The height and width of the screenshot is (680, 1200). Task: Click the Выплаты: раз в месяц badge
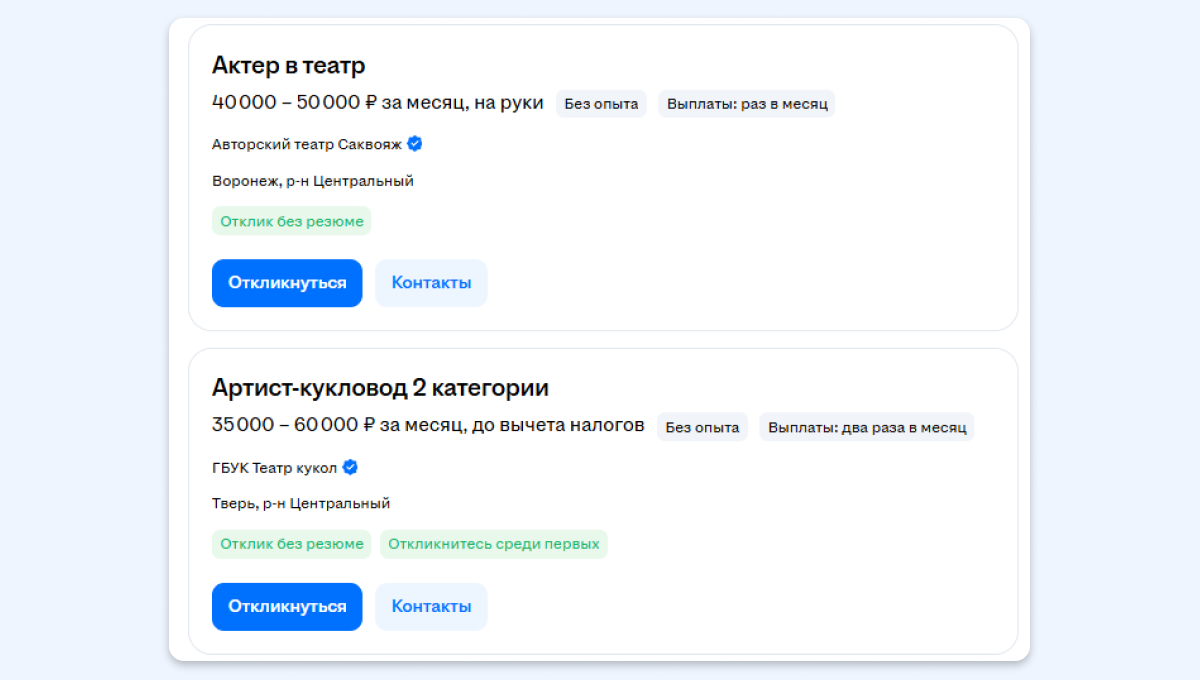[746, 104]
